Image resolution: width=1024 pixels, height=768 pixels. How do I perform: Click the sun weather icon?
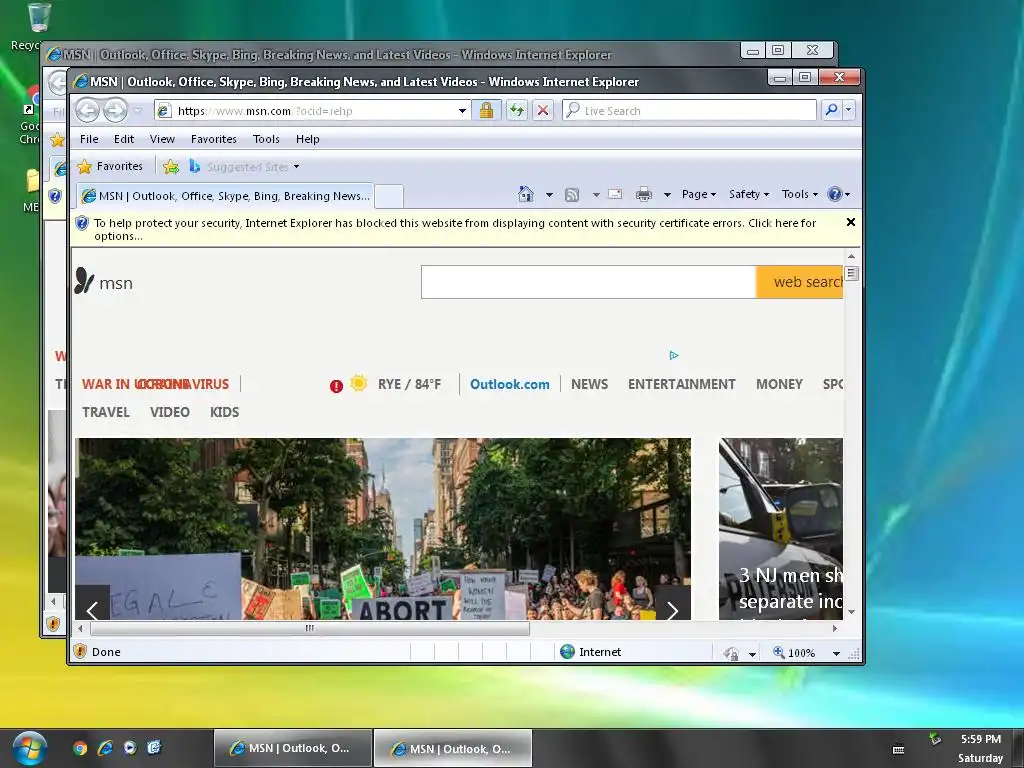click(x=359, y=383)
